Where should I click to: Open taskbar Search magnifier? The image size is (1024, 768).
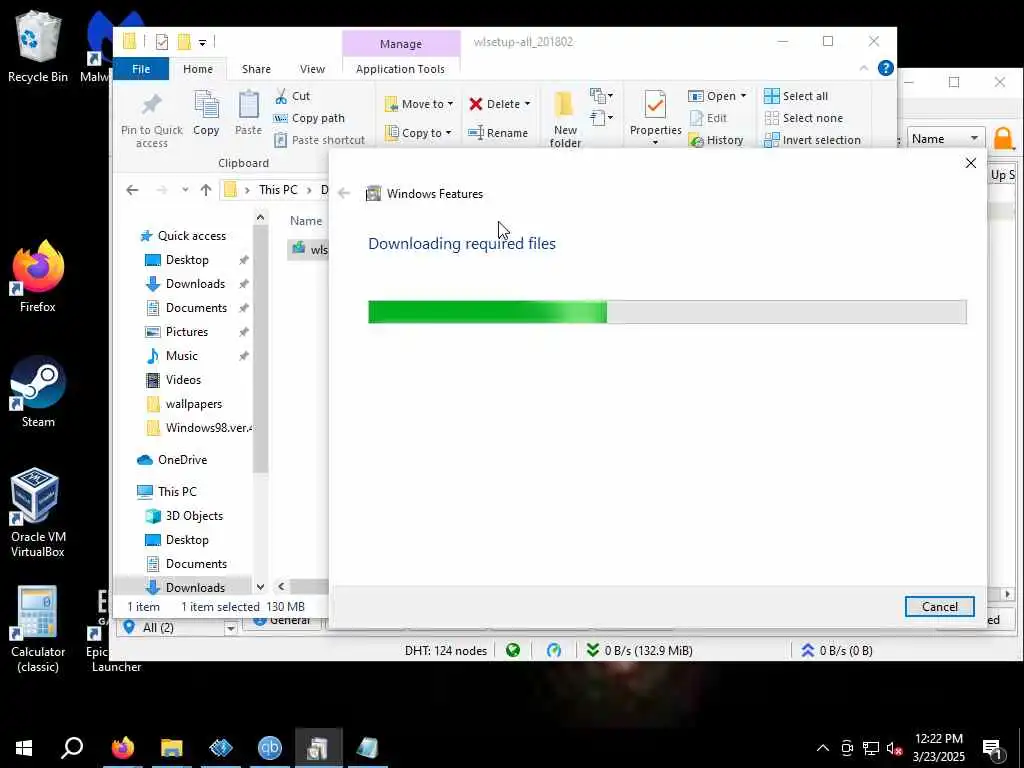[72, 747]
